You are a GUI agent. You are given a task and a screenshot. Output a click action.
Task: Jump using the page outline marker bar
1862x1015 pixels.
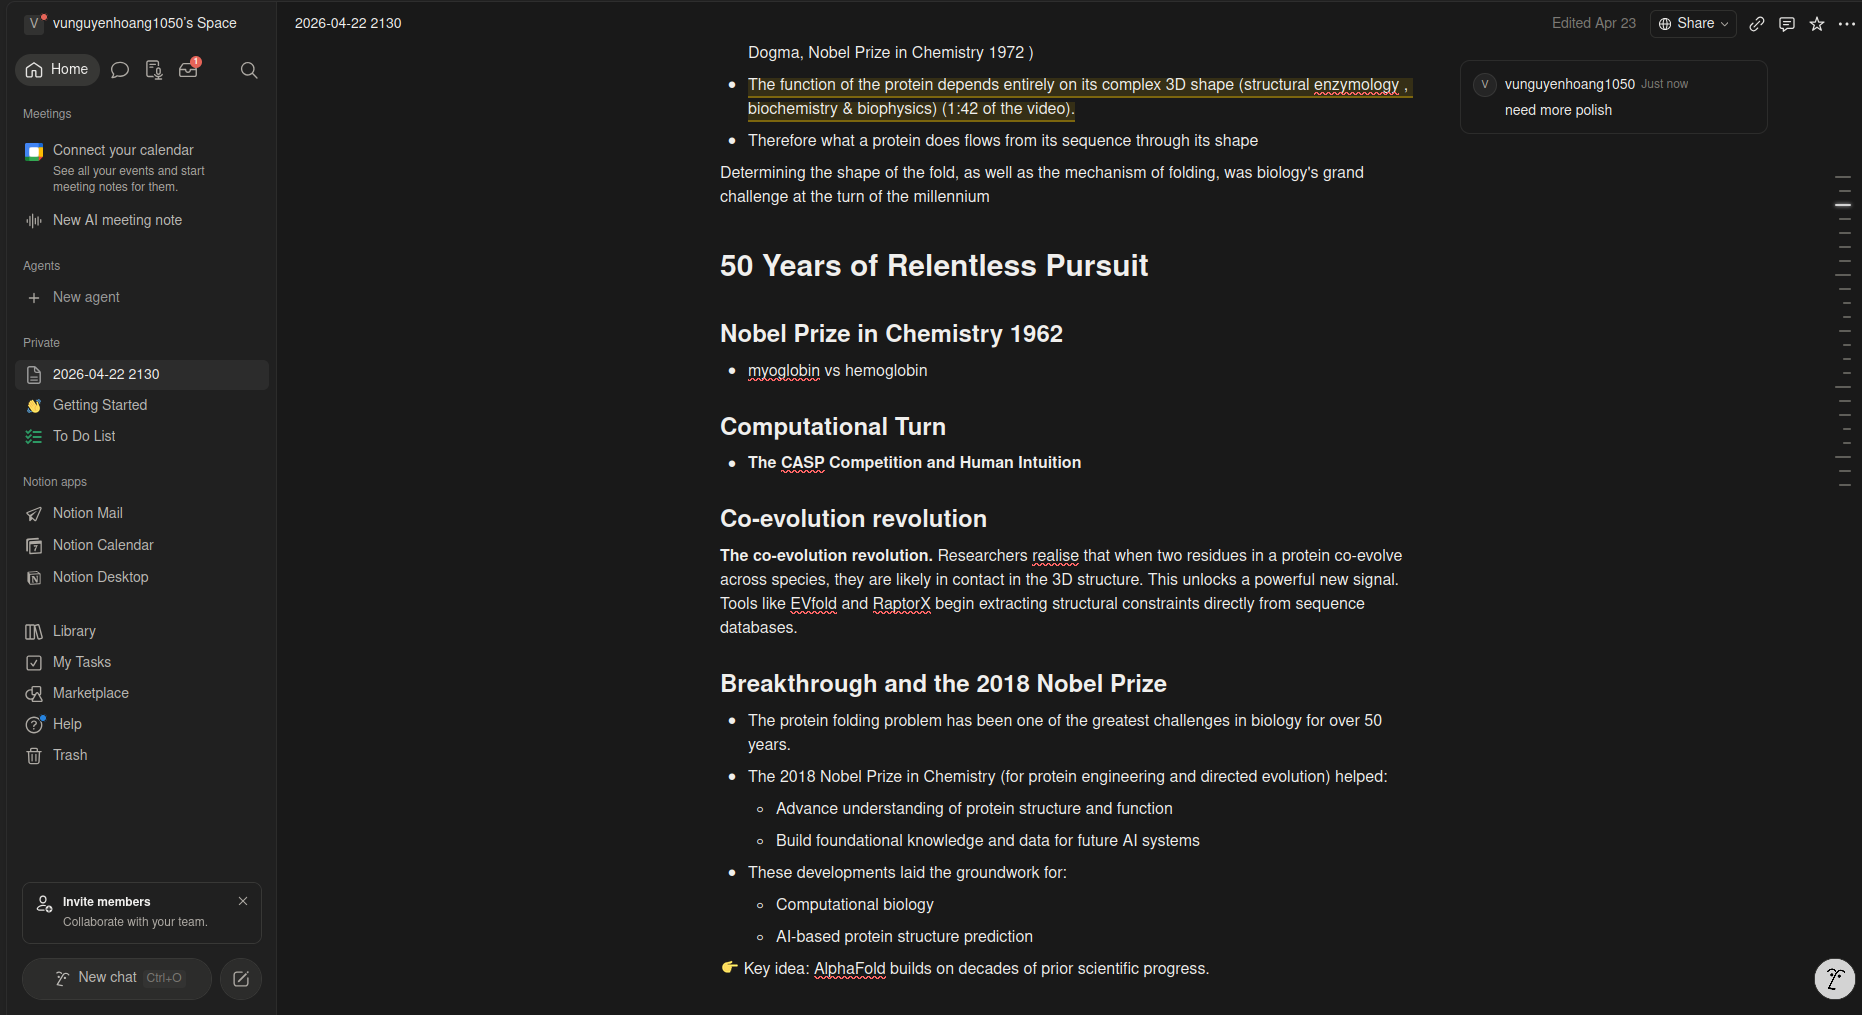(x=1843, y=331)
